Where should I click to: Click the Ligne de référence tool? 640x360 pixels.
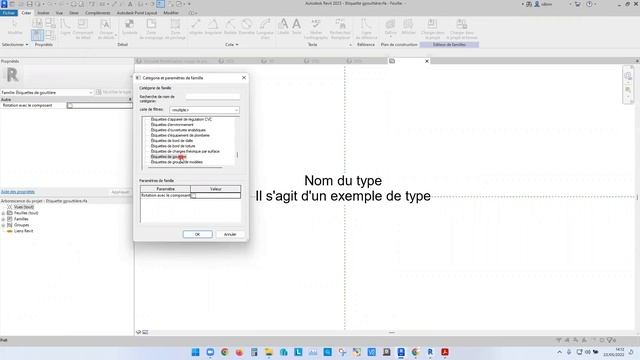tap(366, 29)
